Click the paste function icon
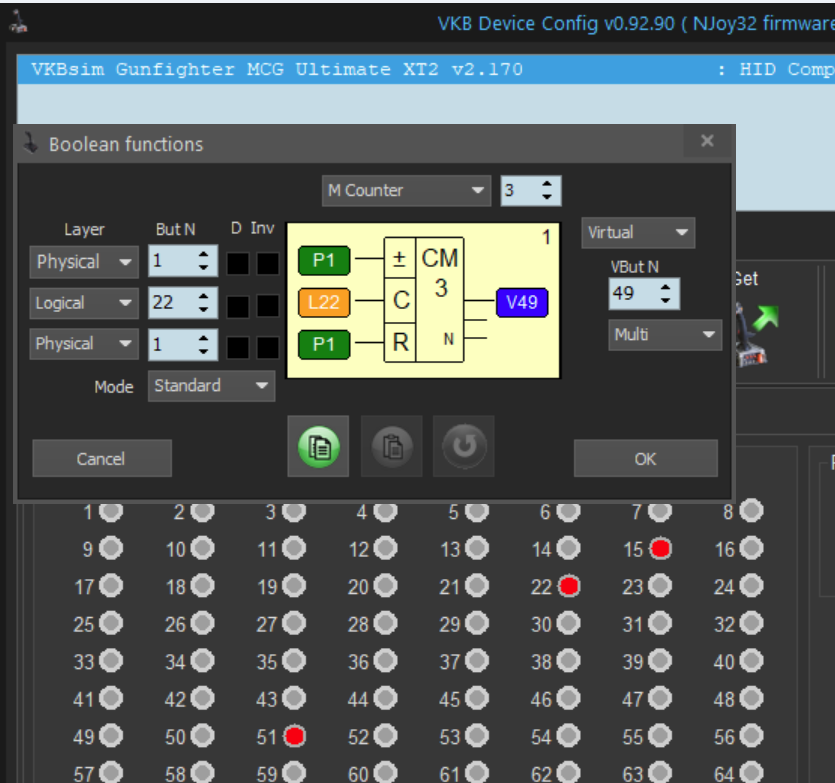This screenshot has width=835, height=783. [391, 446]
